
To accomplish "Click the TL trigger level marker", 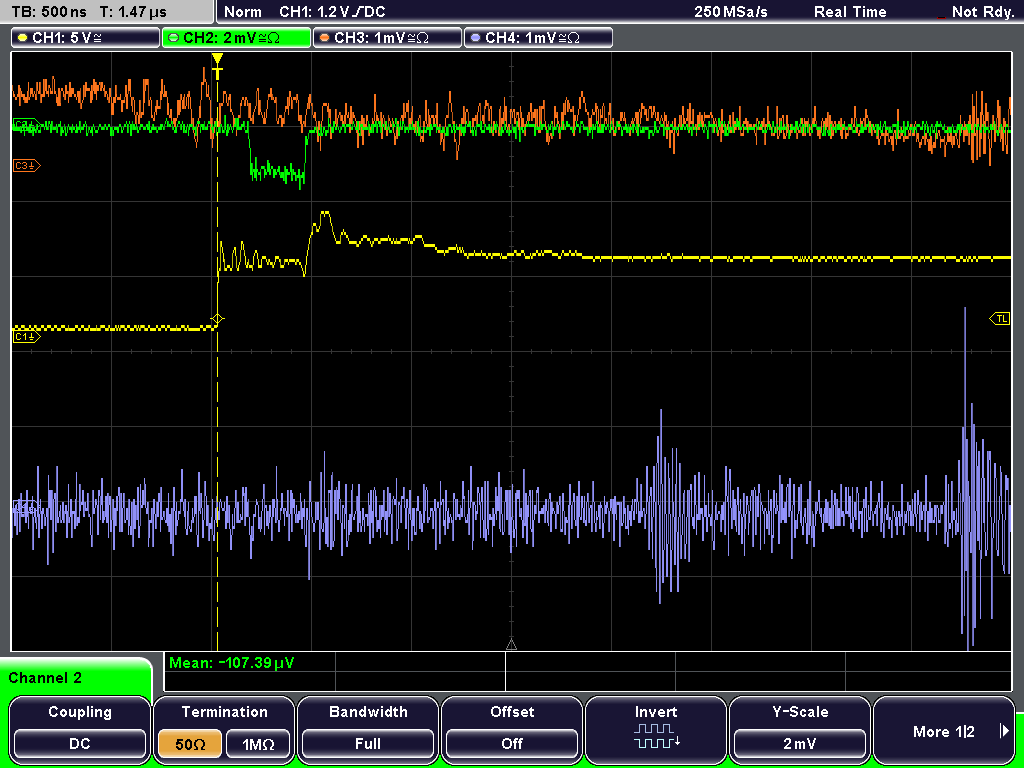I will point(1000,319).
